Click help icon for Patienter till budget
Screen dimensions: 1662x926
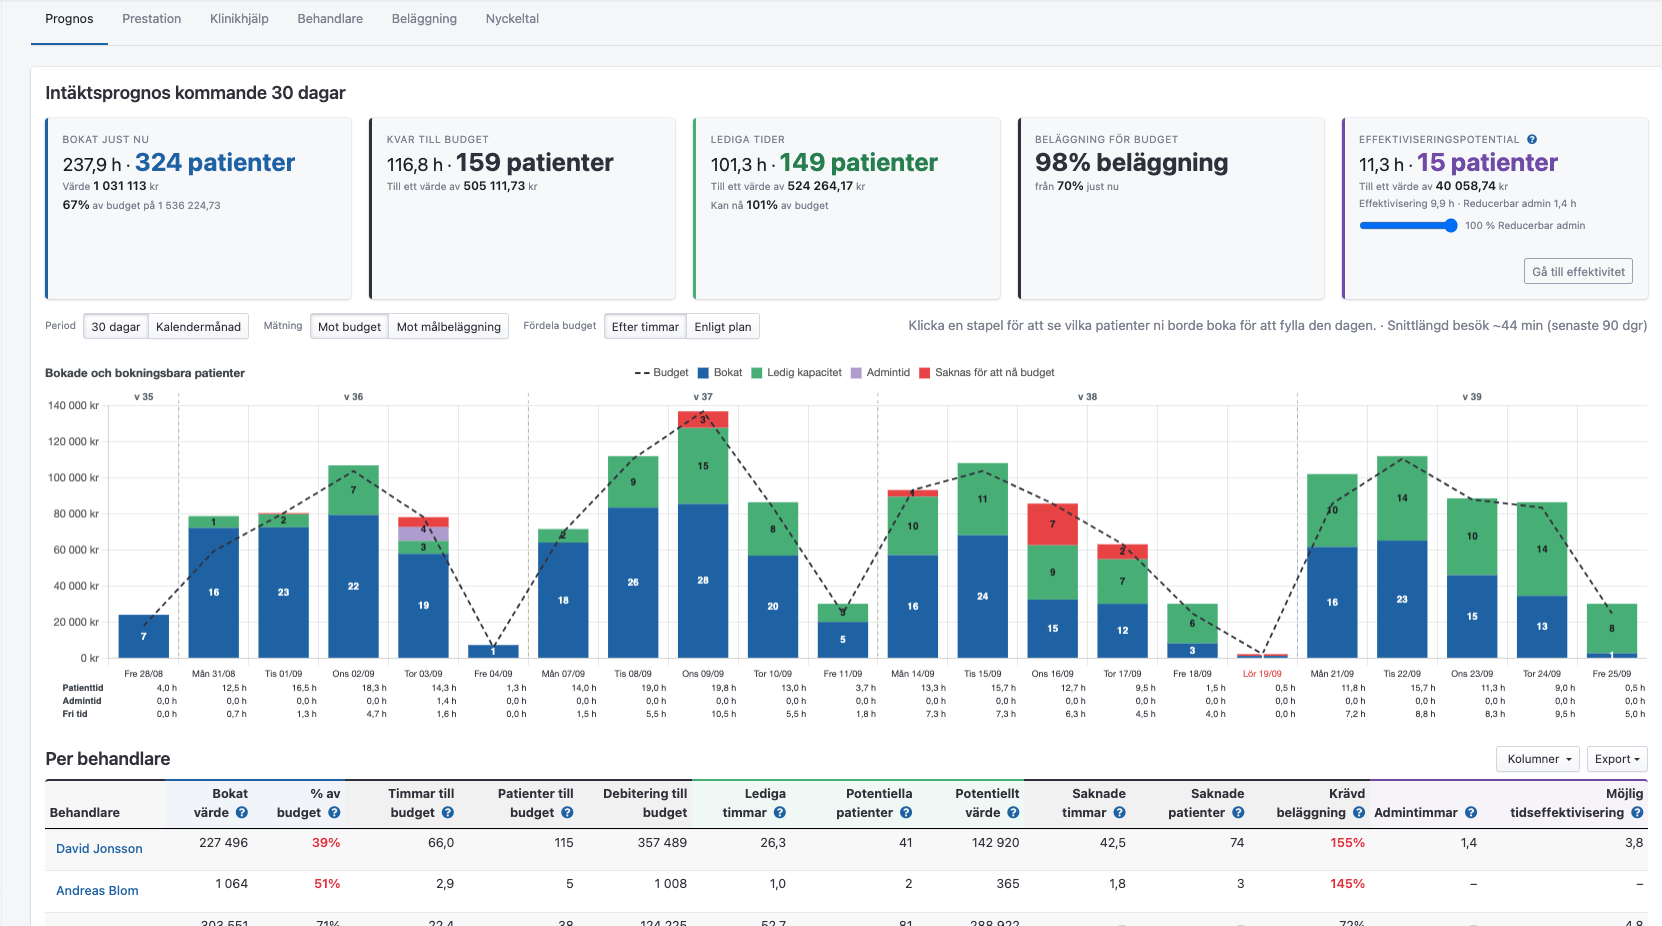click(567, 813)
